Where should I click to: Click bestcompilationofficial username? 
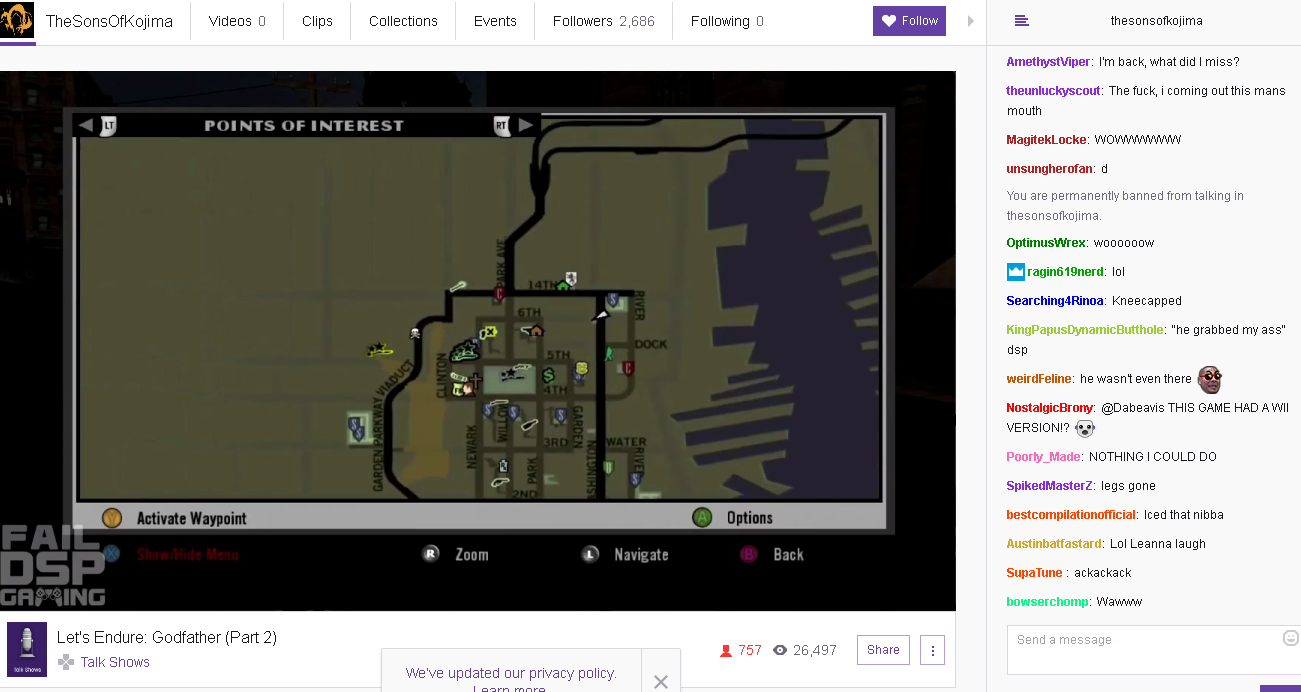[x=1071, y=515]
